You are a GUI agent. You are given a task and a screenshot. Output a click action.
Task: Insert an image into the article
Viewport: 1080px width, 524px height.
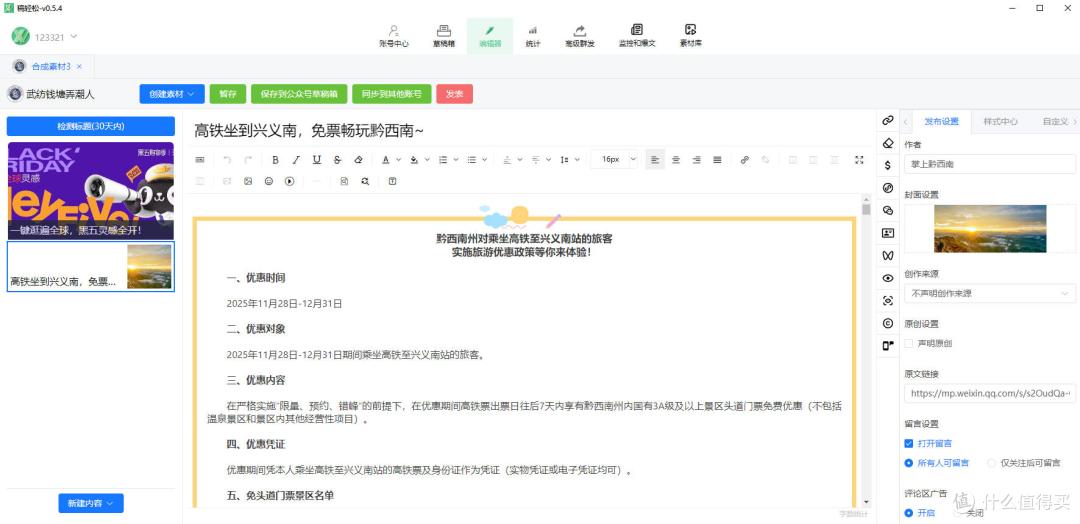coord(248,181)
